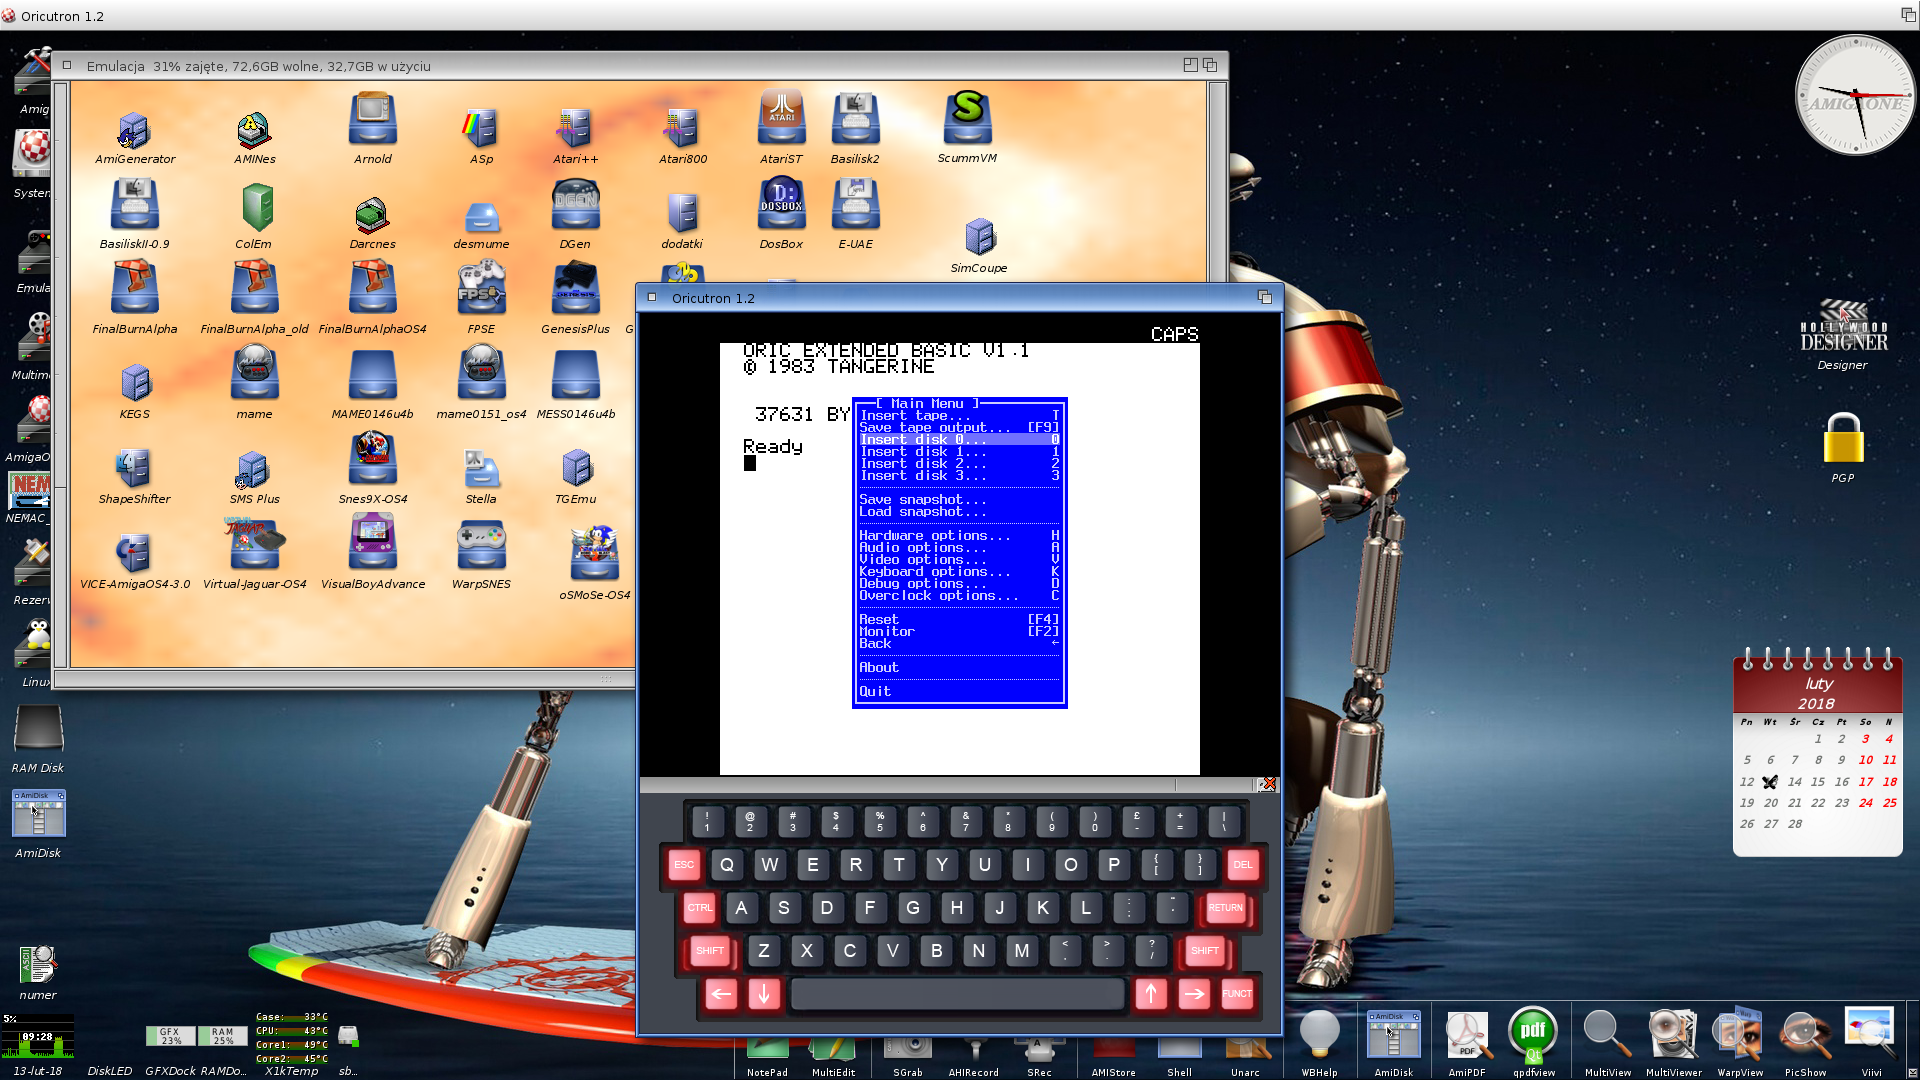Click the space bar on virtual keyboard
This screenshot has height=1080, width=1920.
958,994
